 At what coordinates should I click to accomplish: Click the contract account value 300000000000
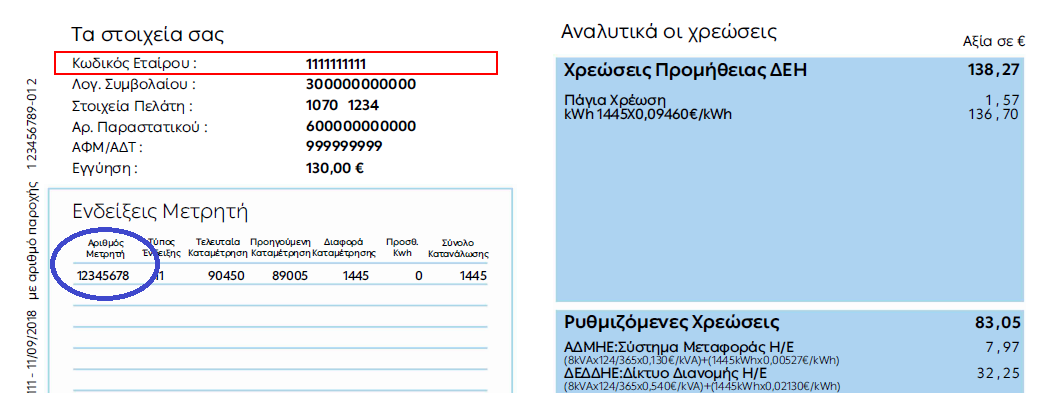[x=361, y=85]
